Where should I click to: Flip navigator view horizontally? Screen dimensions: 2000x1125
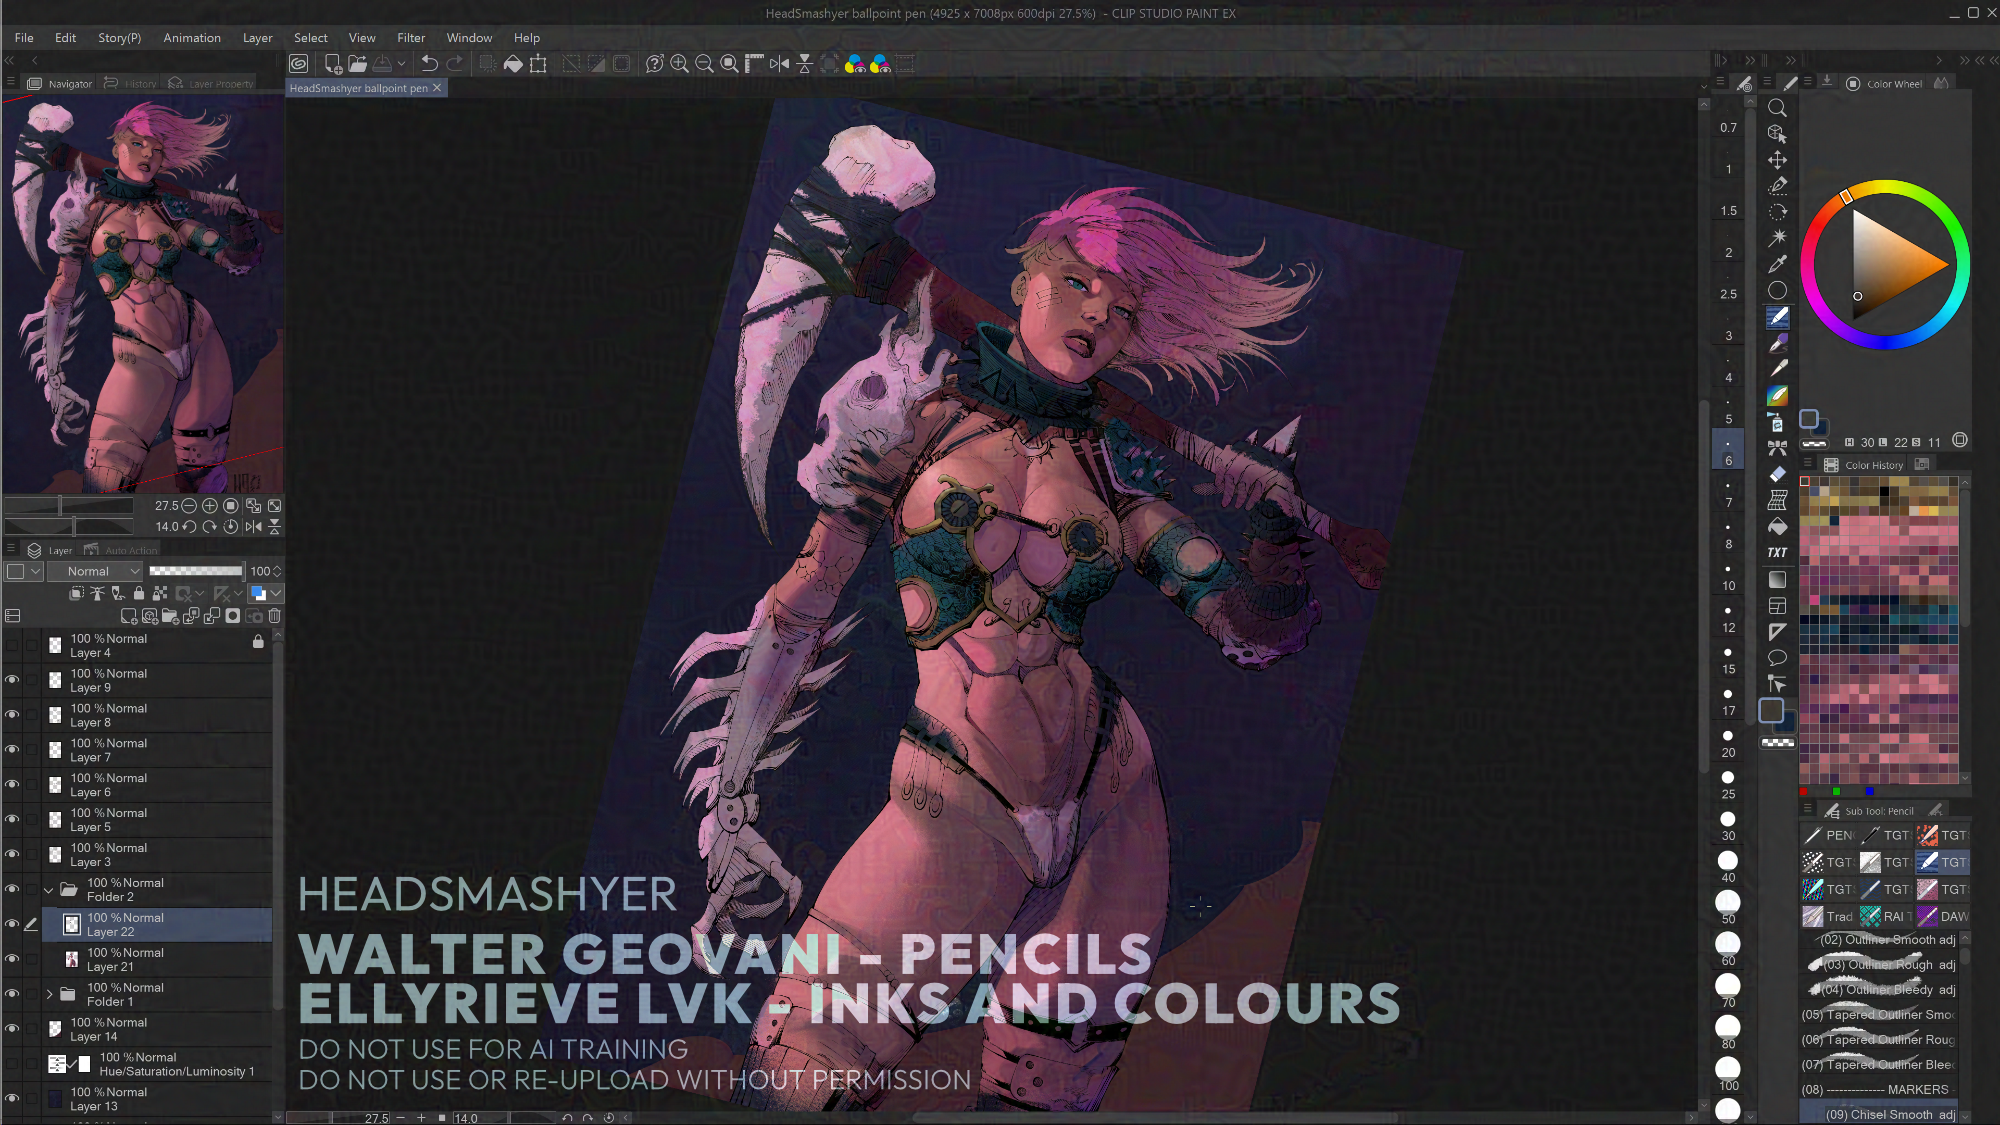point(253,527)
